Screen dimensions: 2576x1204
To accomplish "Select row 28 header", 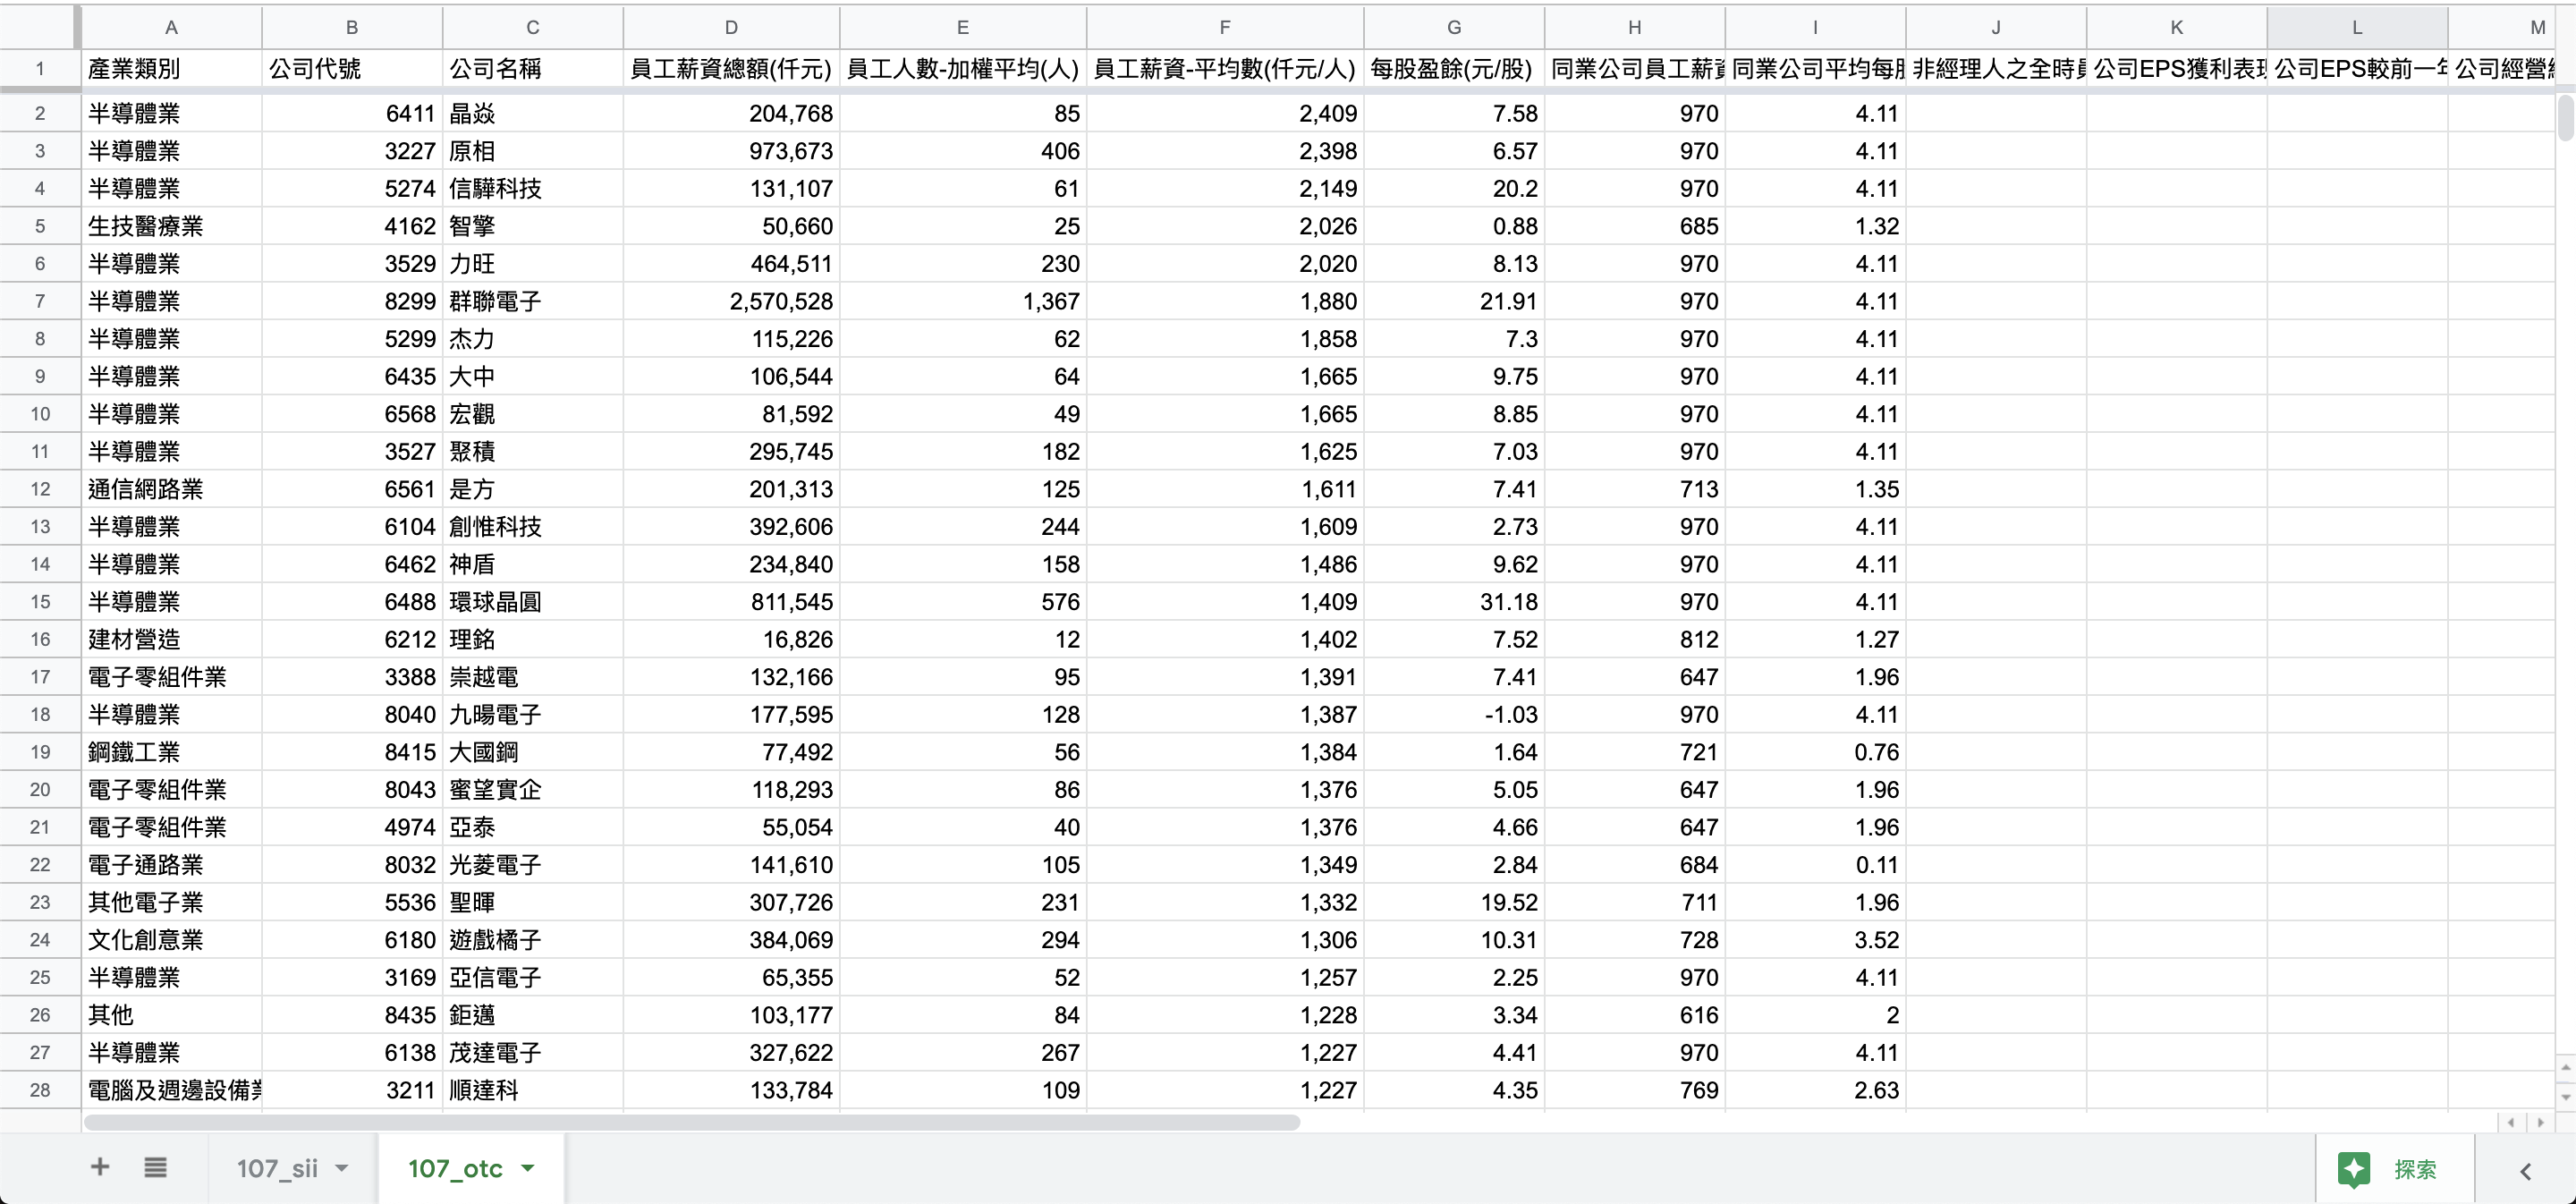I will tap(40, 1090).
